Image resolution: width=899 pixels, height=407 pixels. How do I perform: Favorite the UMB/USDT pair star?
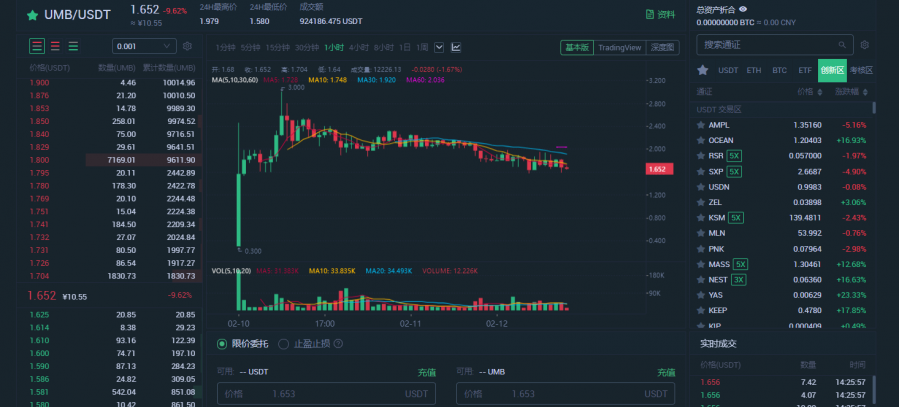(x=32, y=15)
